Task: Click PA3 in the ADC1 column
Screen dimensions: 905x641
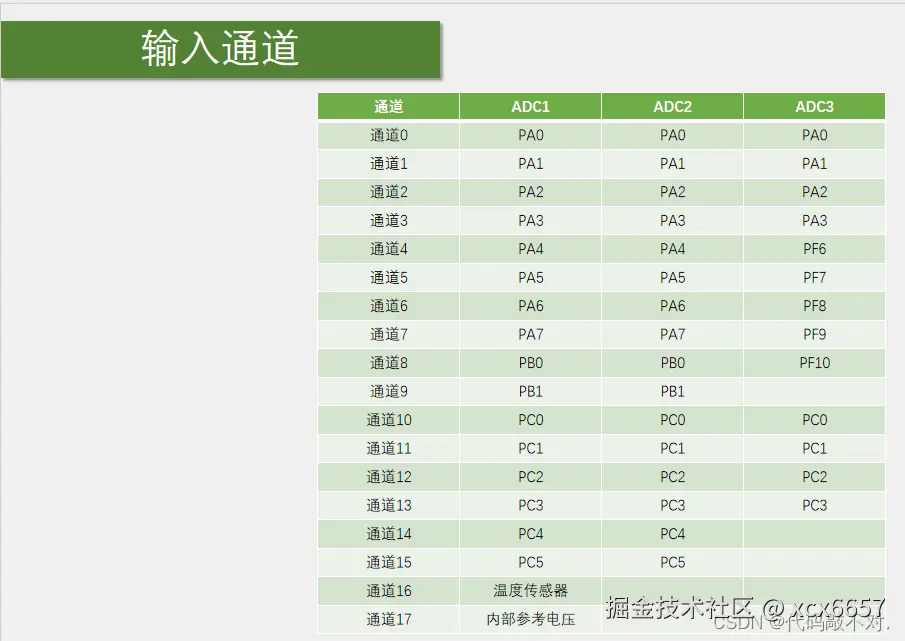Action: tap(530, 220)
